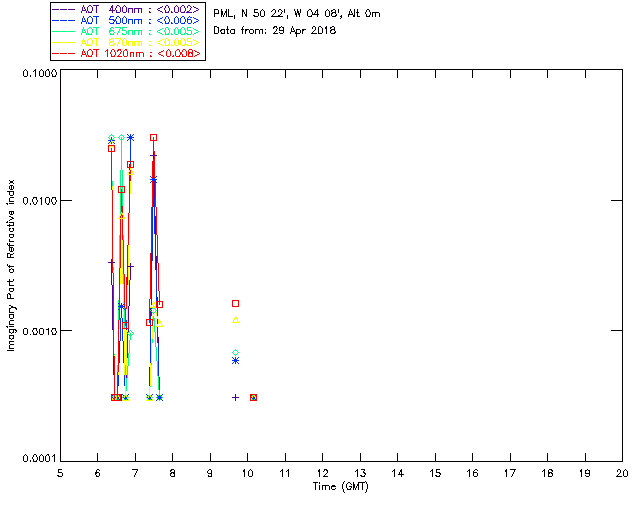Viewport: 640px width, 512px height.
Task: Click the 'Time (GMT)' axis label
Action: click(340, 487)
